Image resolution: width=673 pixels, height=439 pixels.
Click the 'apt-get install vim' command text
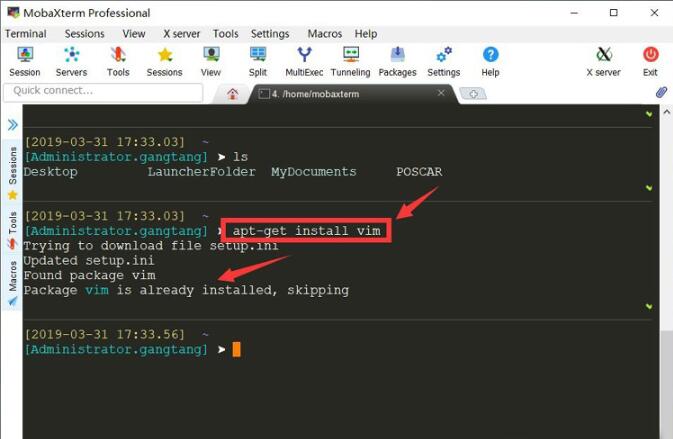click(x=306, y=231)
